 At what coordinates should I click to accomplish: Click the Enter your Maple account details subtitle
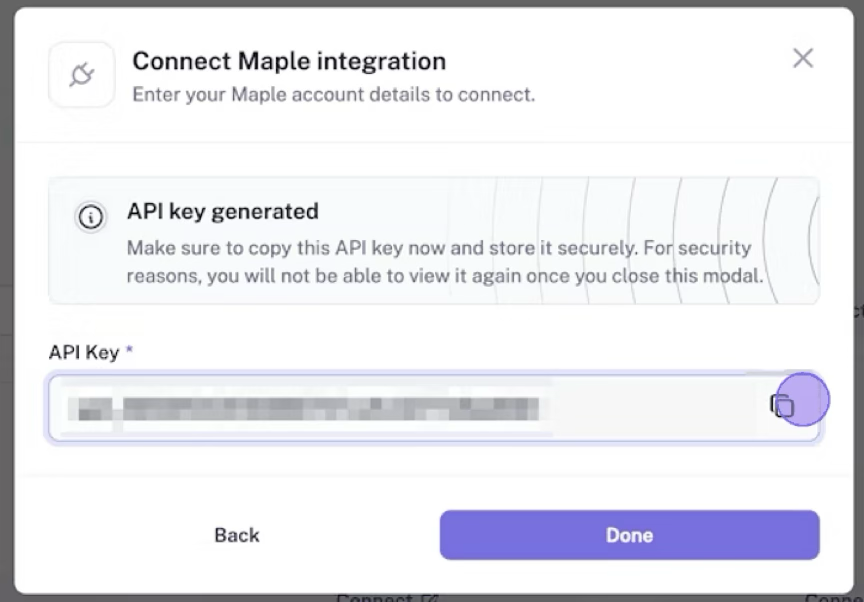coord(334,95)
